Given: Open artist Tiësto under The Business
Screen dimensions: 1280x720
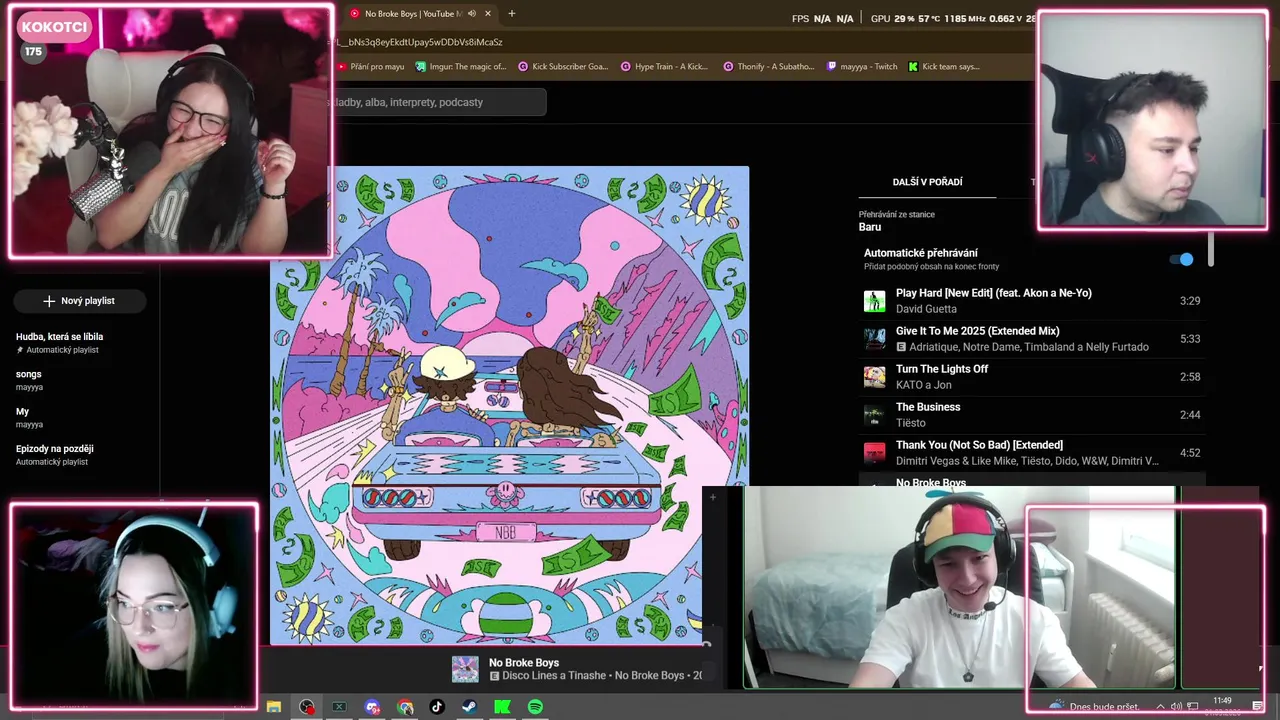Looking at the screenshot, I should (x=910, y=423).
